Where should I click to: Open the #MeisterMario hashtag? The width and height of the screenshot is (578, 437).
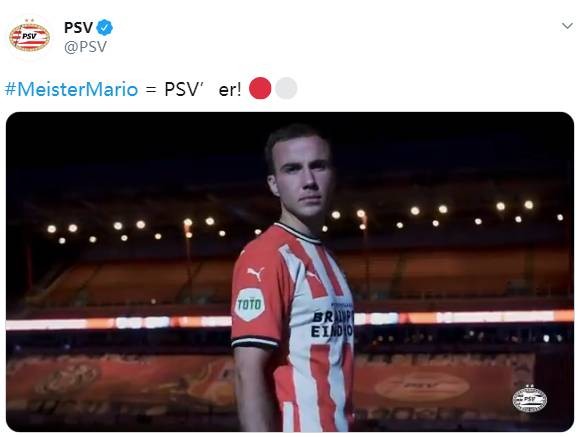point(72,89)
